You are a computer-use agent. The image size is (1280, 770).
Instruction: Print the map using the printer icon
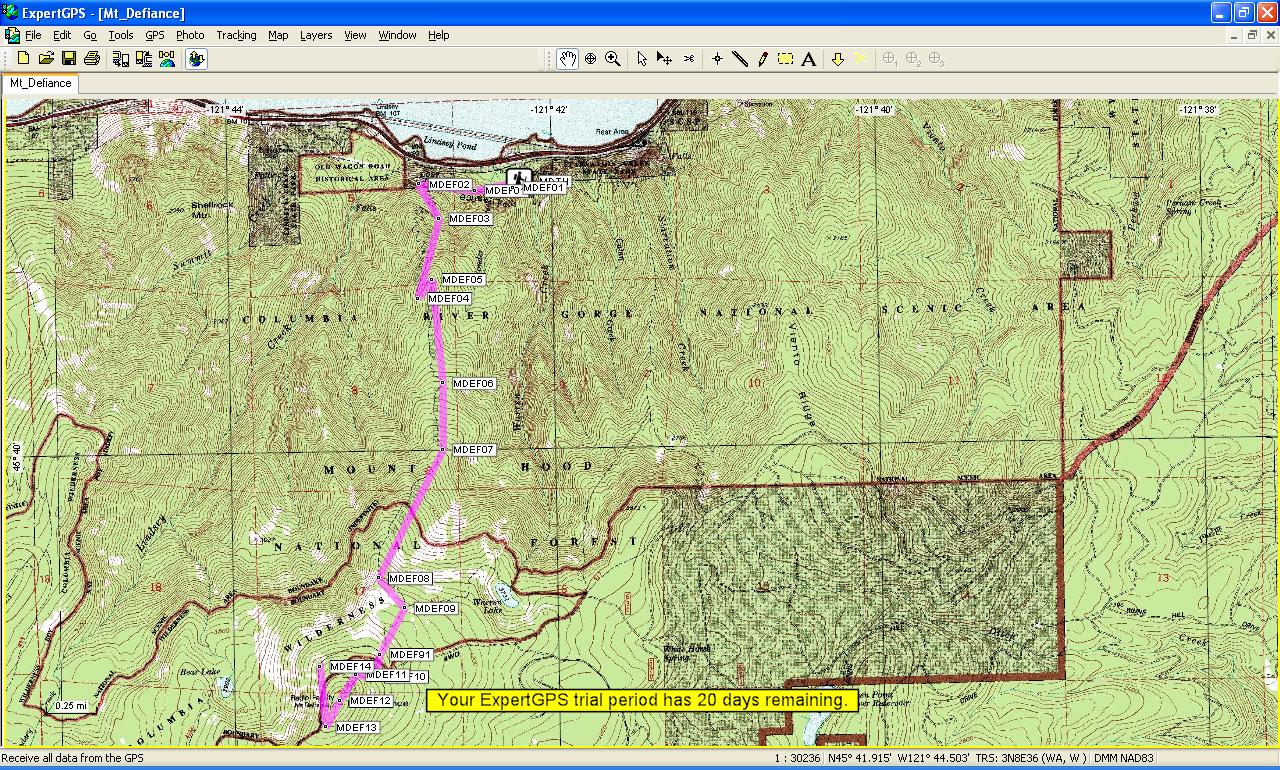point(91,59)
